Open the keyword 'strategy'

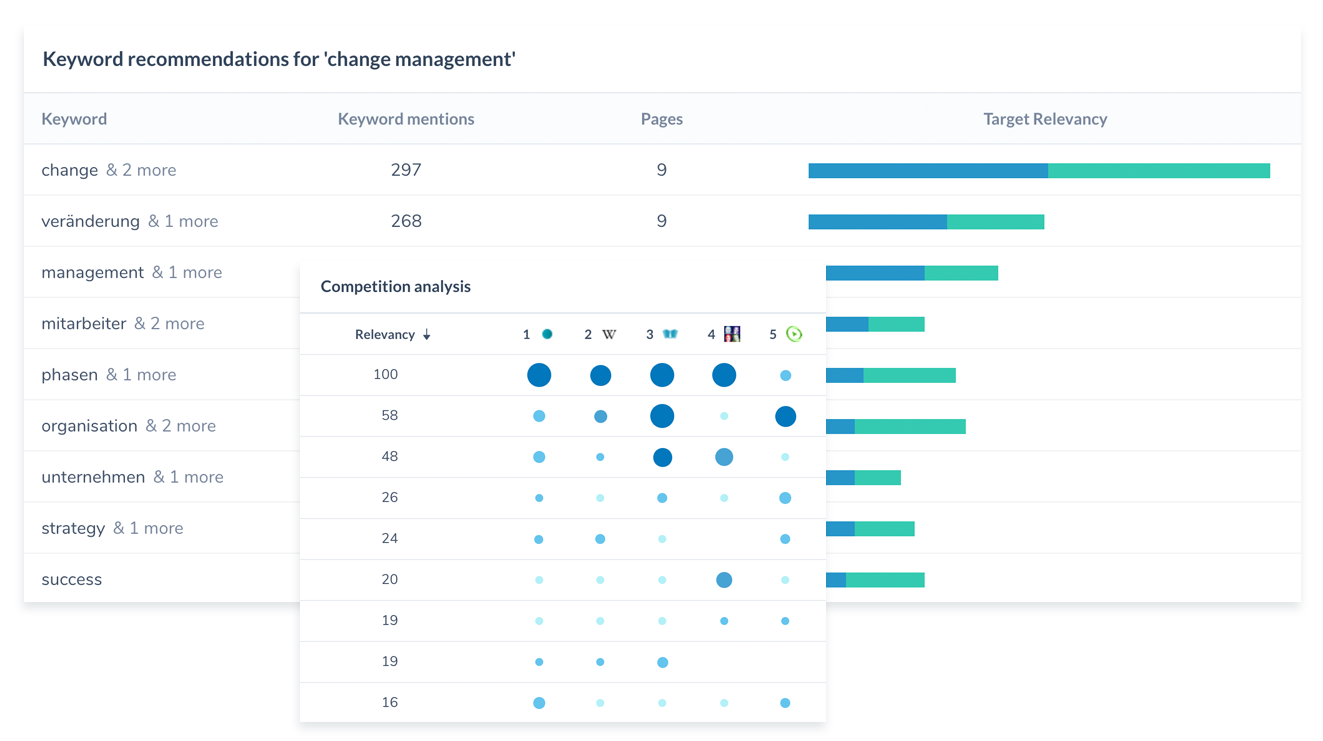[73, 528]
